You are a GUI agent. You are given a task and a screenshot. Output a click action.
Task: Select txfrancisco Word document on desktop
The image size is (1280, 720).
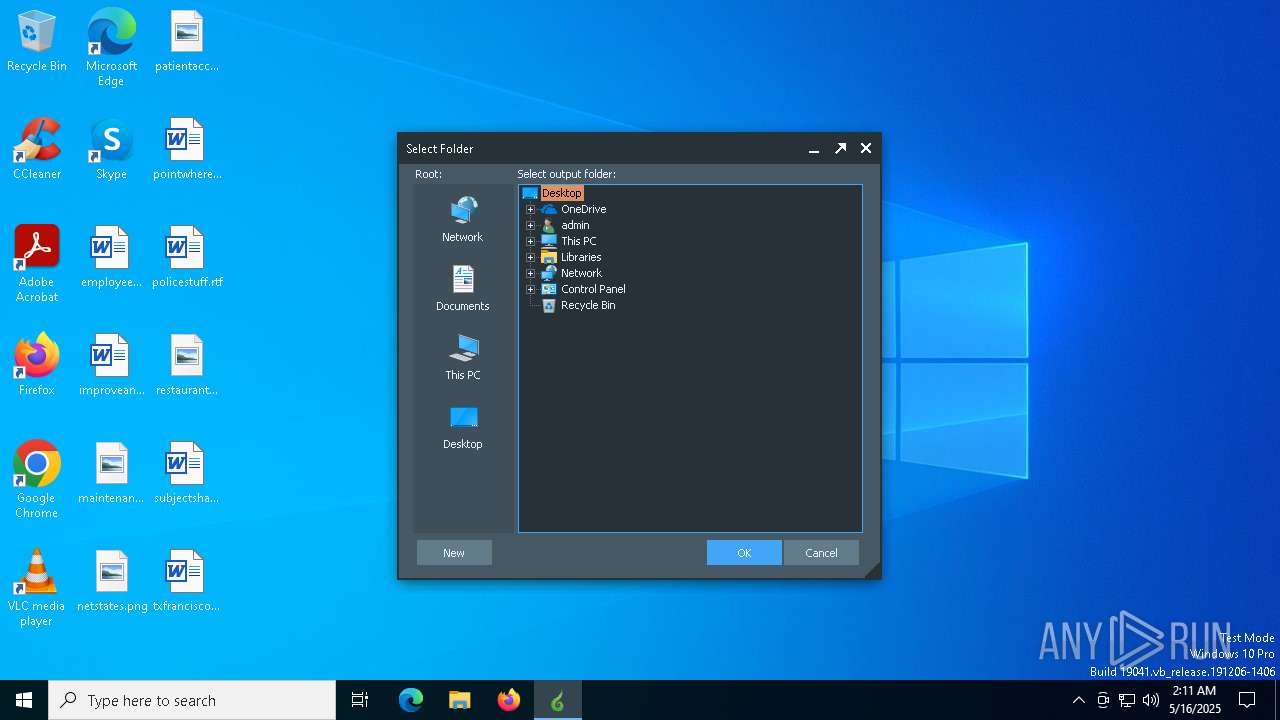[x=186, y=582]
